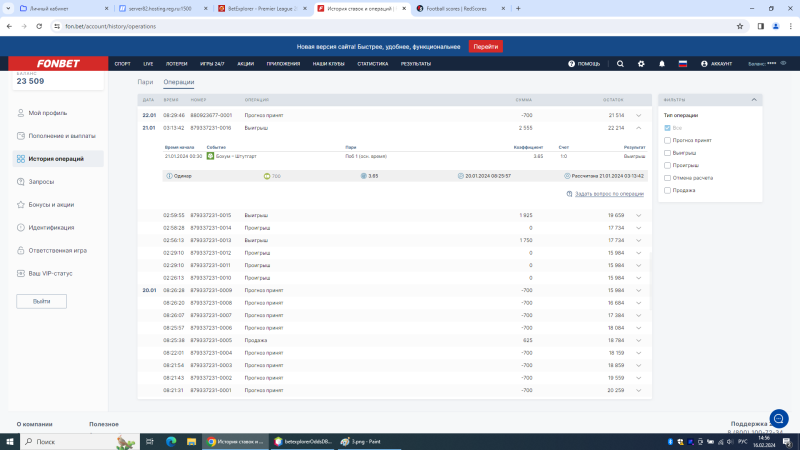Open settings via the gear icon
Image resolution: width=800 pixels, height=450 pixels.
pyautogui.click(x=641, y=63)
